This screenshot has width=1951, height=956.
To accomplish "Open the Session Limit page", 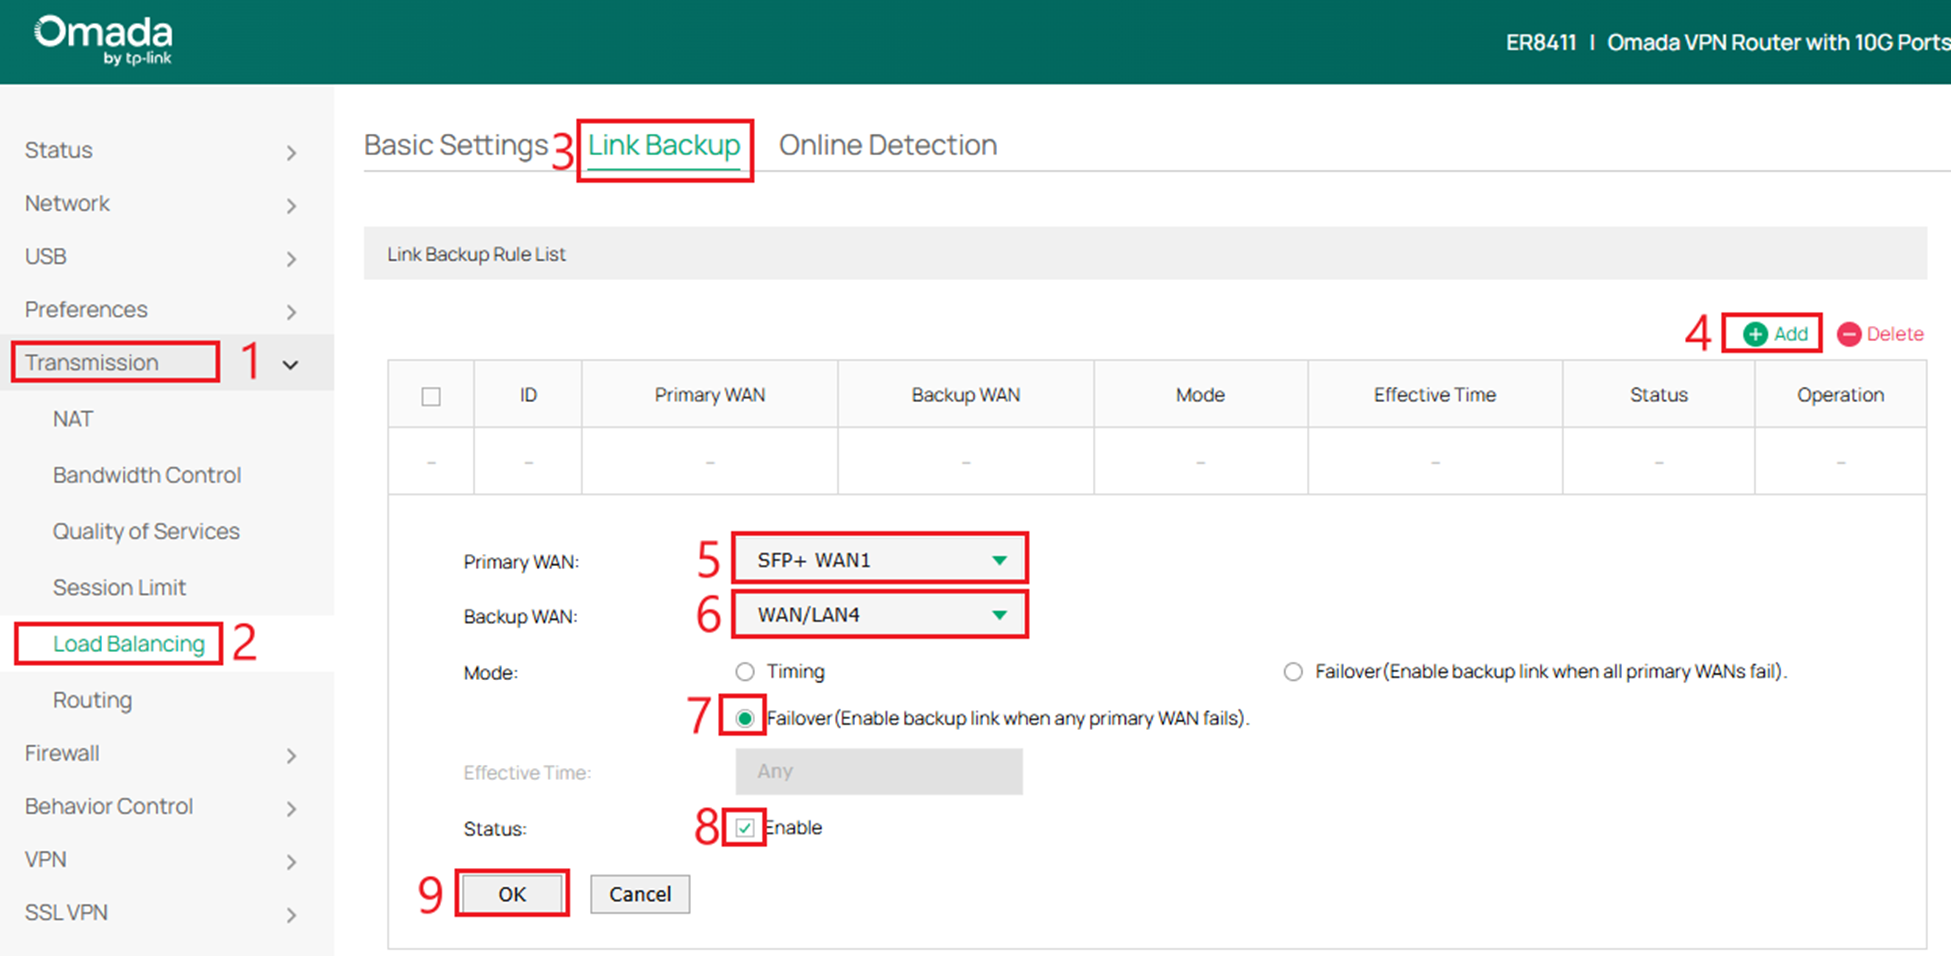I will (119, 587).
